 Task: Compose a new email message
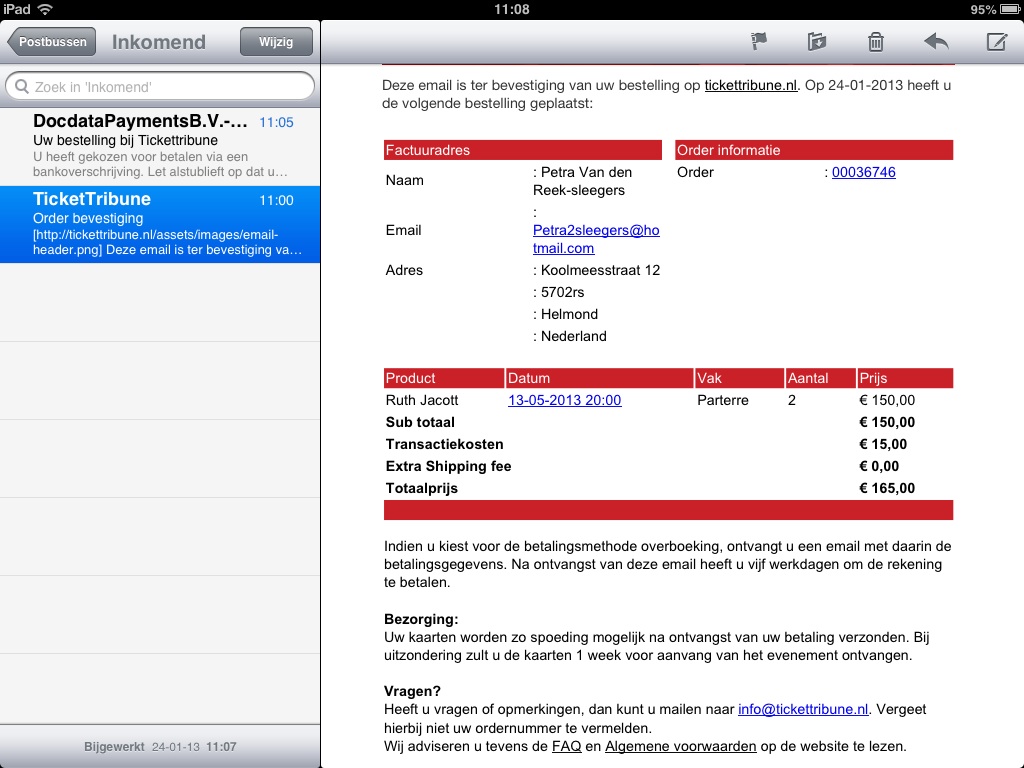[996, 42]
